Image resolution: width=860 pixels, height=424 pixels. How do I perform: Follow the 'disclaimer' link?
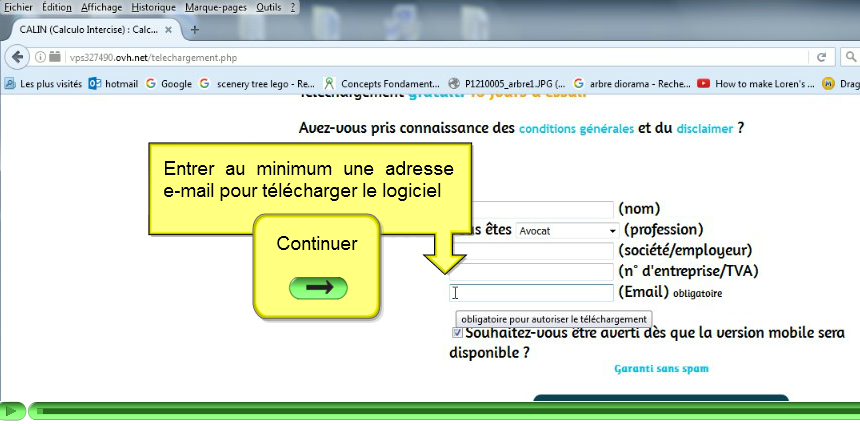[x=705, y=129]
